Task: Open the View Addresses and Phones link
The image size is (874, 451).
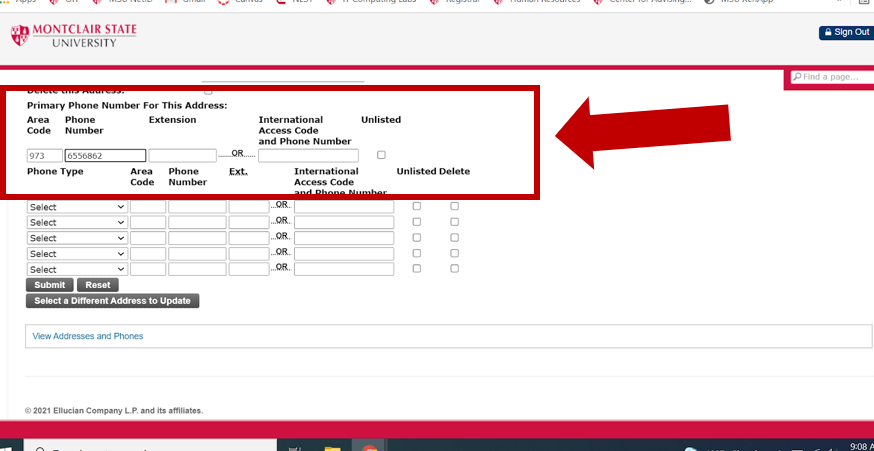Action: [x=88, y=336]
